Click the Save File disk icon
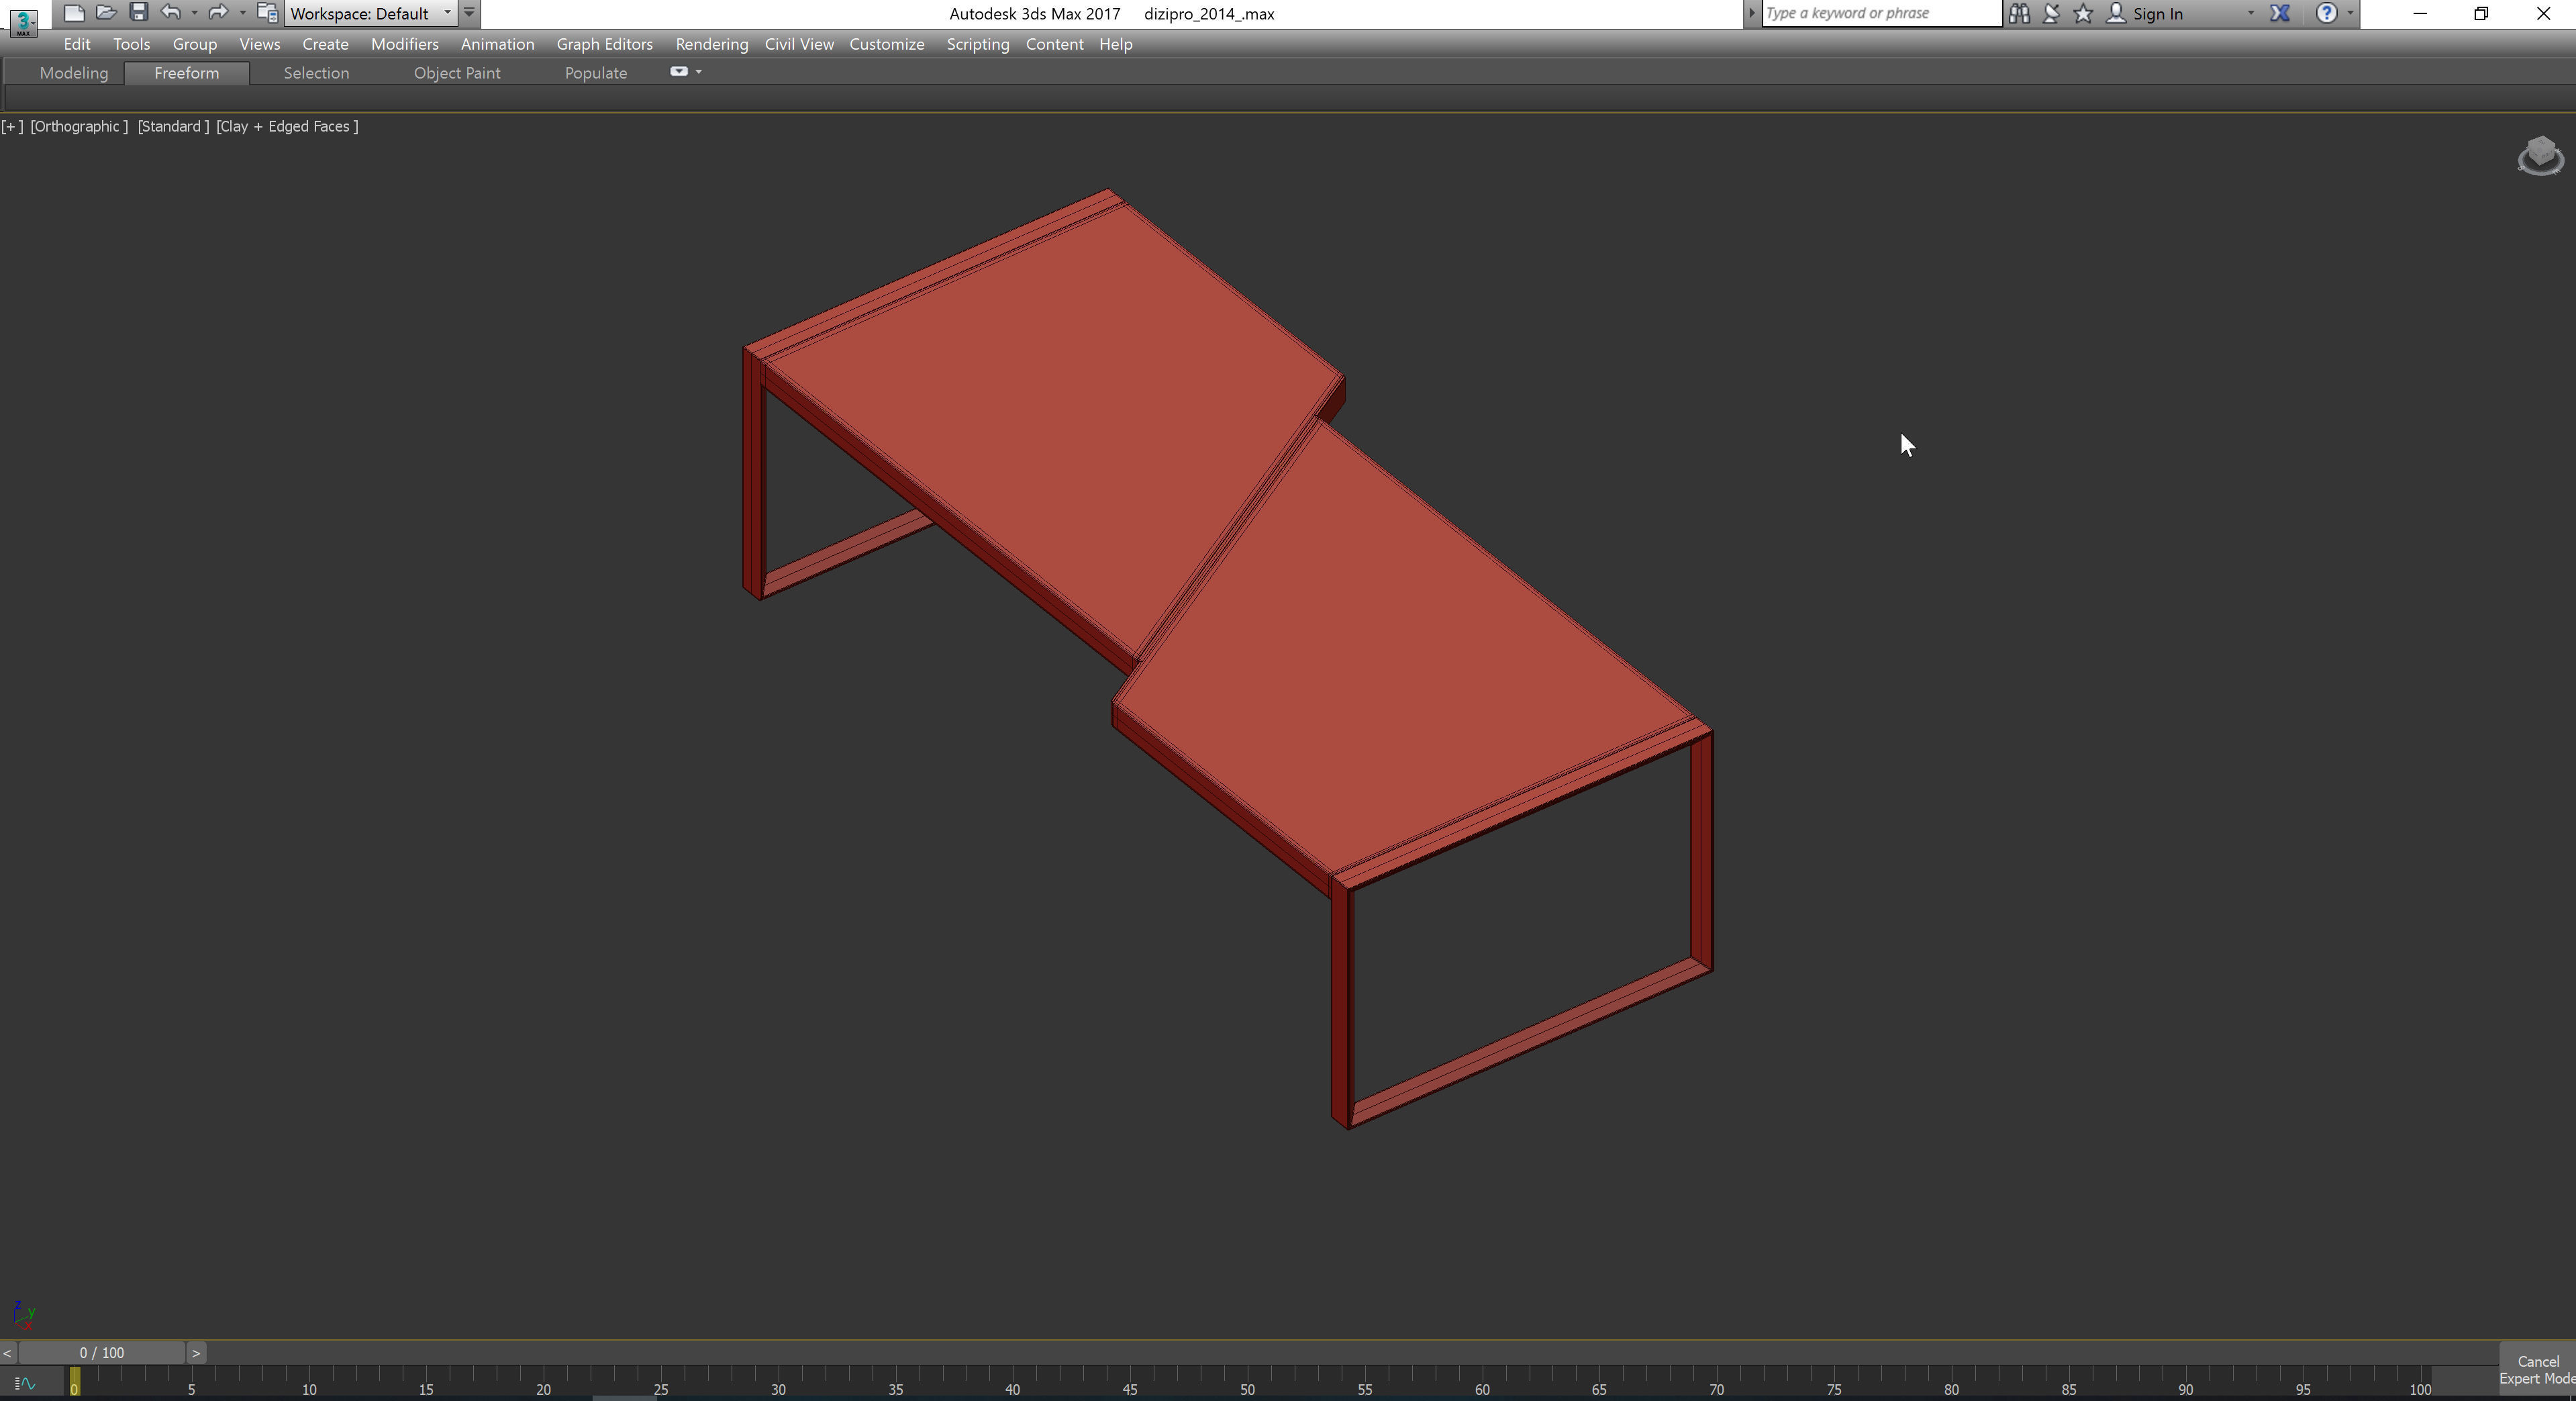The height and width of the screenshot is (1401, 2576). tap(139, 13)
